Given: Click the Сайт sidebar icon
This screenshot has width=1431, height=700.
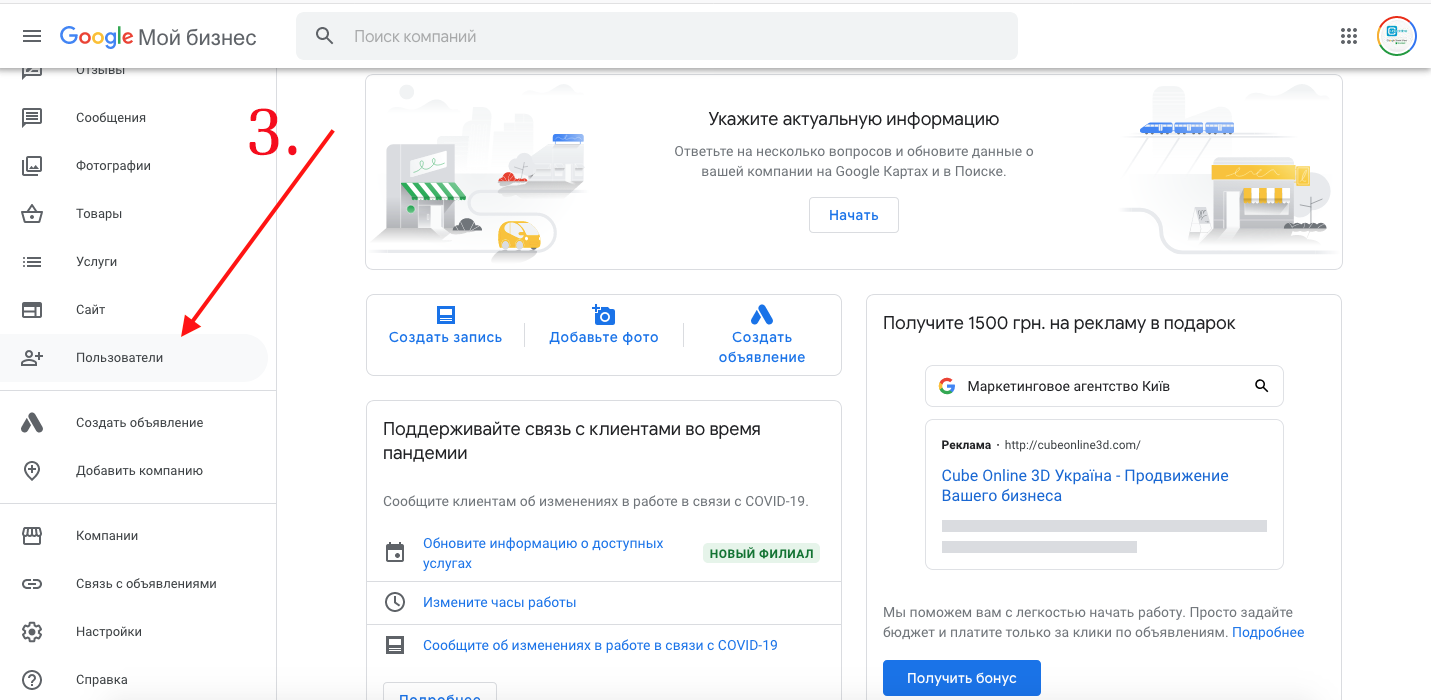Looking at the screenshot, I should 32,310.
